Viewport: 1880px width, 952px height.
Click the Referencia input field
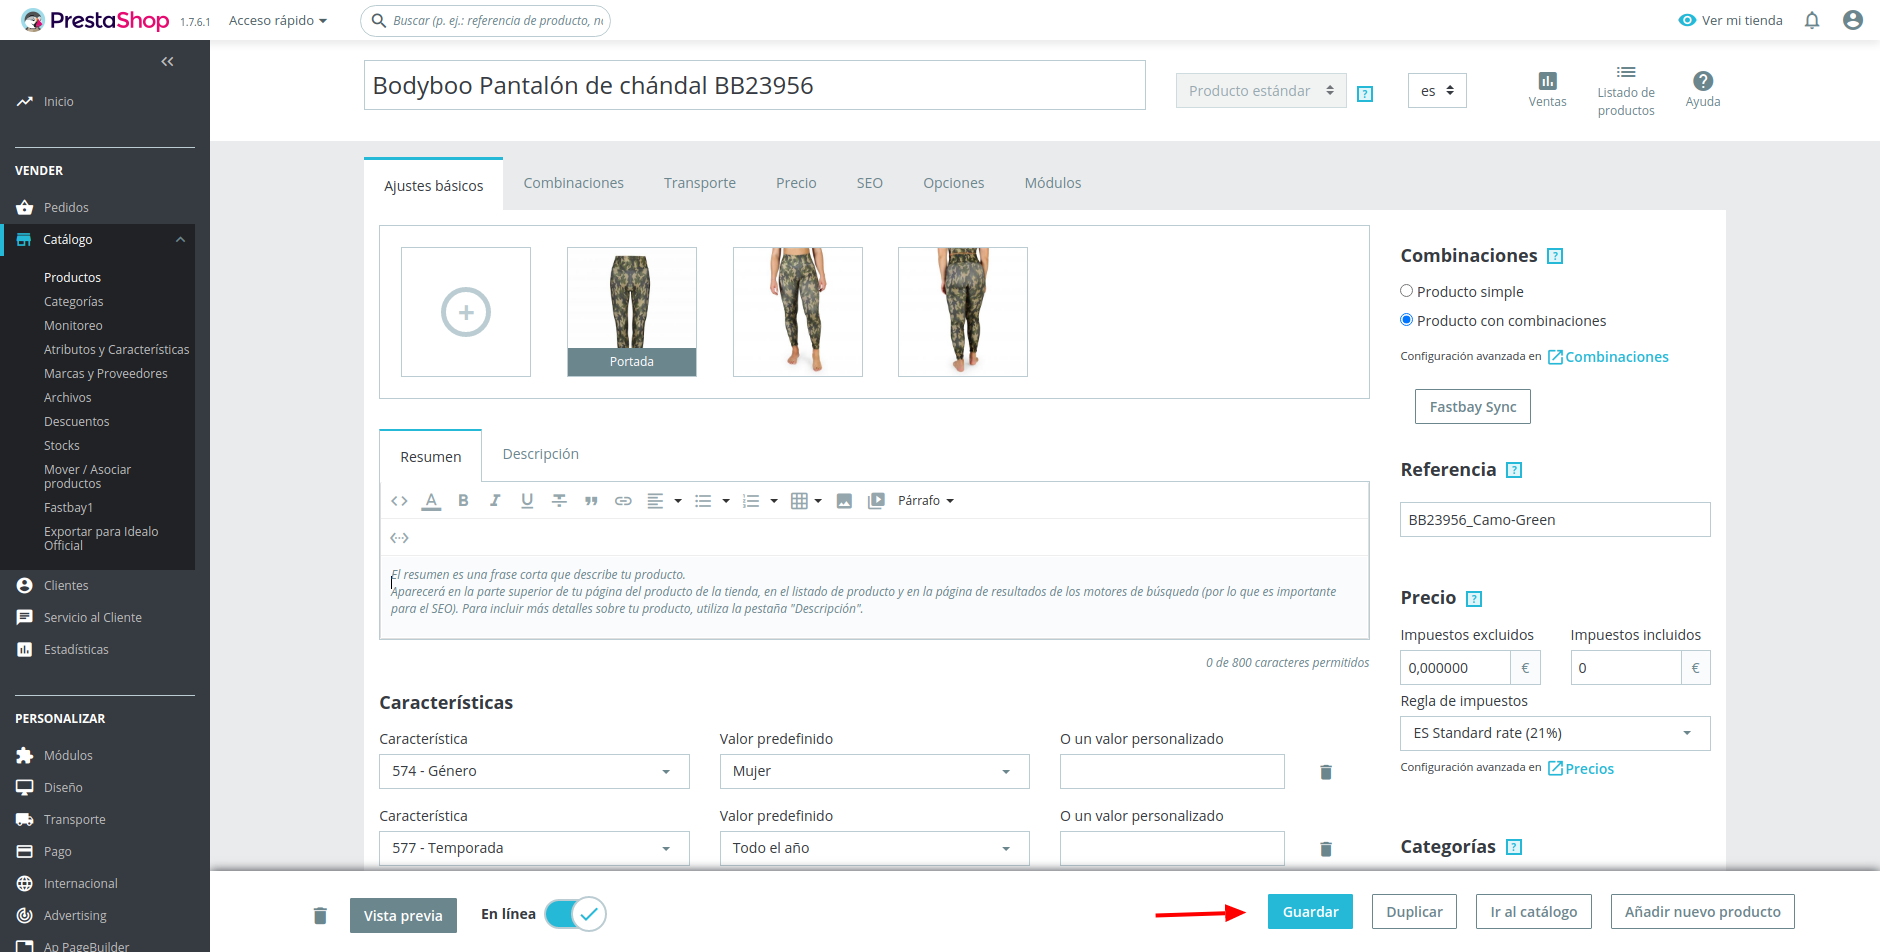pos(1555,520)
